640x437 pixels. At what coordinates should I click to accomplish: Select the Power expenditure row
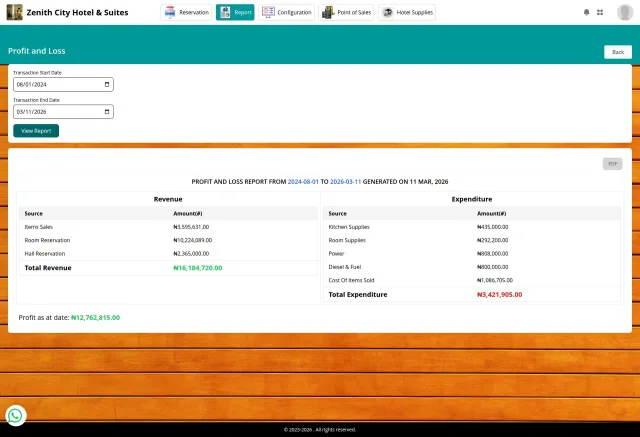click(x=472, y=253)
